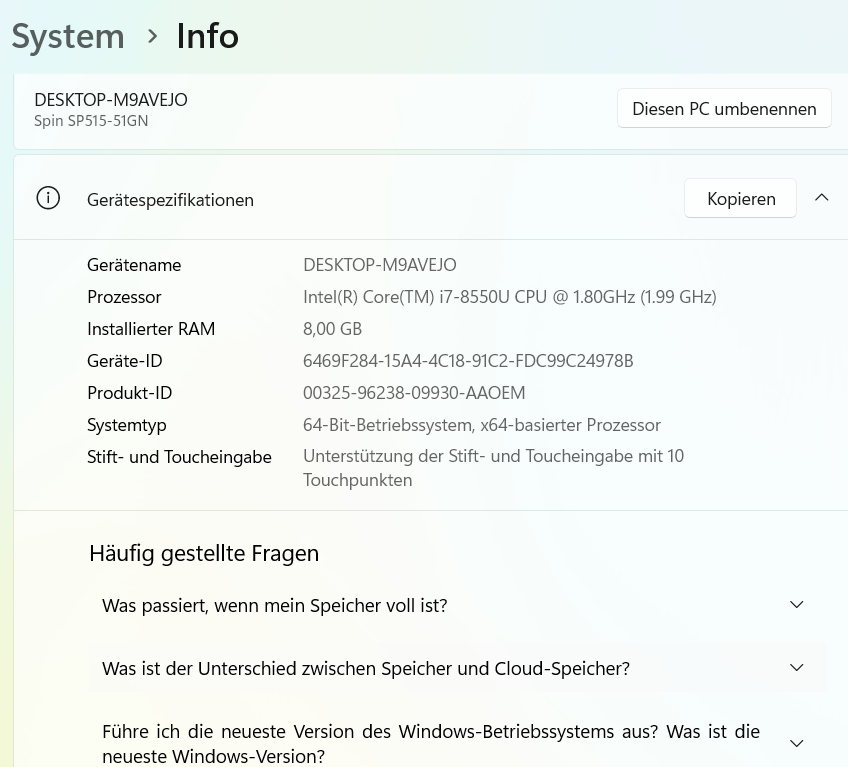
Task: Click the Systemtyp label
Action: [127, 425]
